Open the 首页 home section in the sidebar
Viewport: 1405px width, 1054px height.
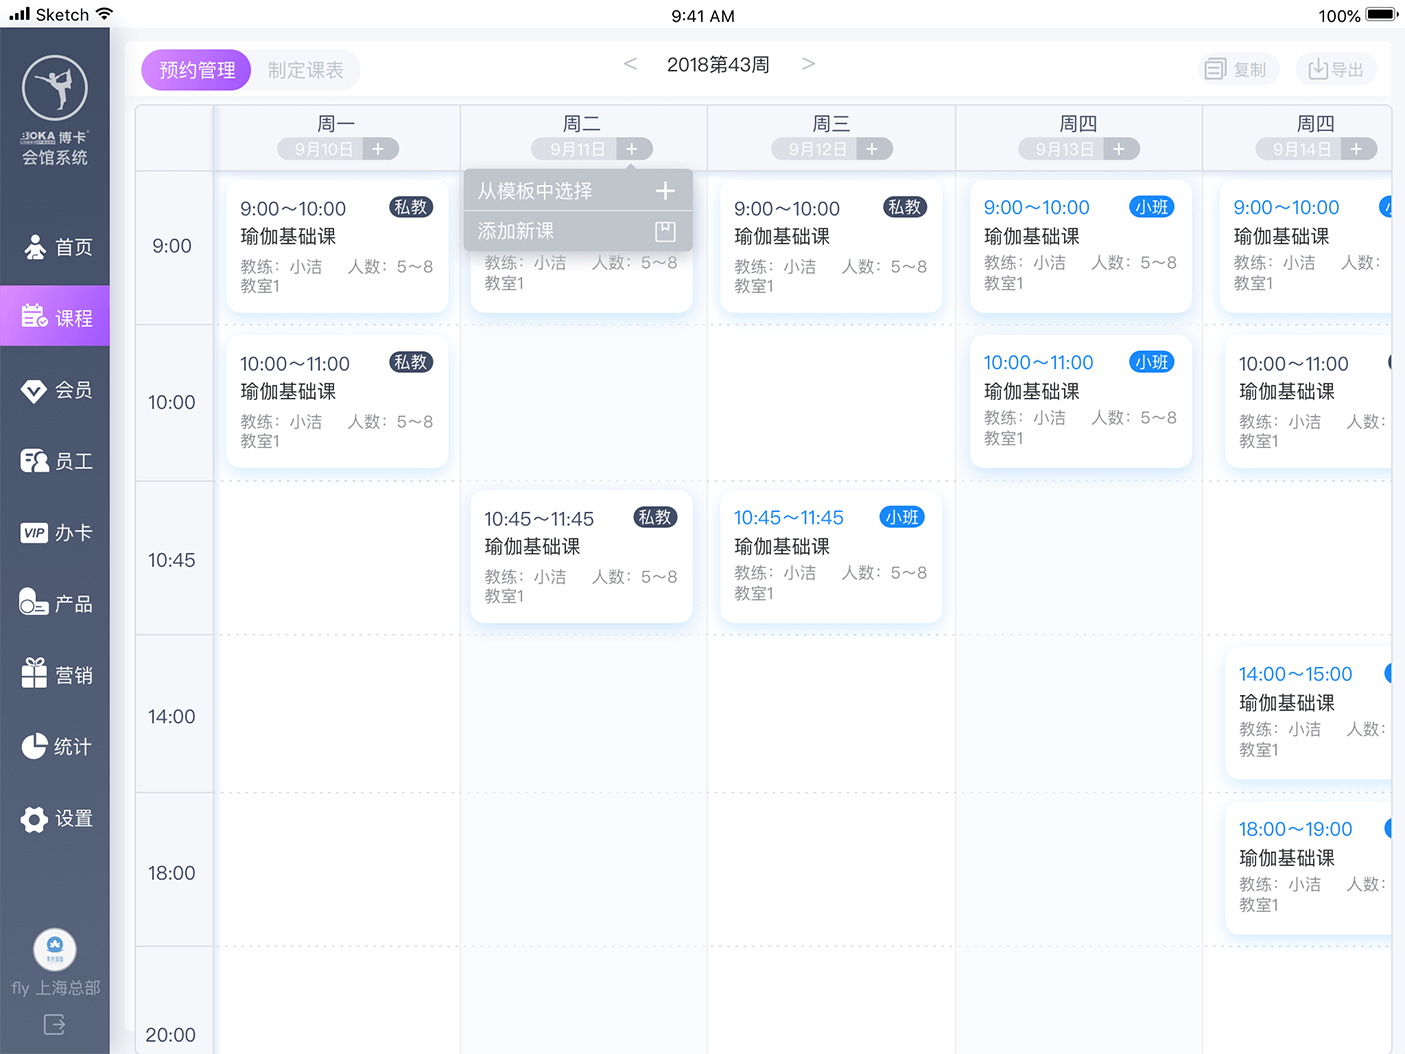tap(56, 247)
